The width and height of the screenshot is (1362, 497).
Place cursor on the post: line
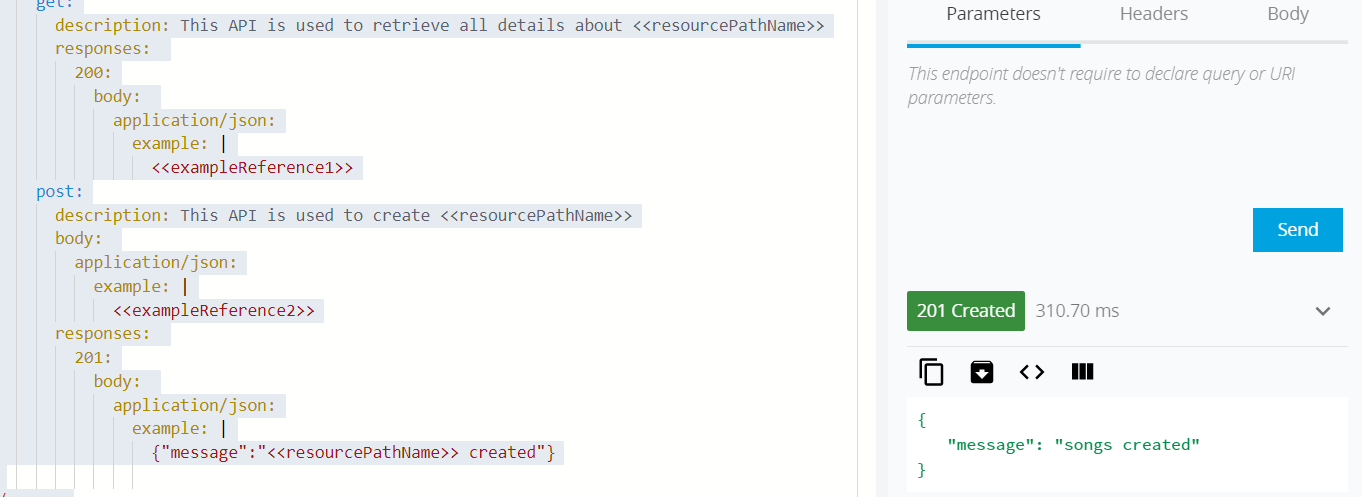[60, 191]
